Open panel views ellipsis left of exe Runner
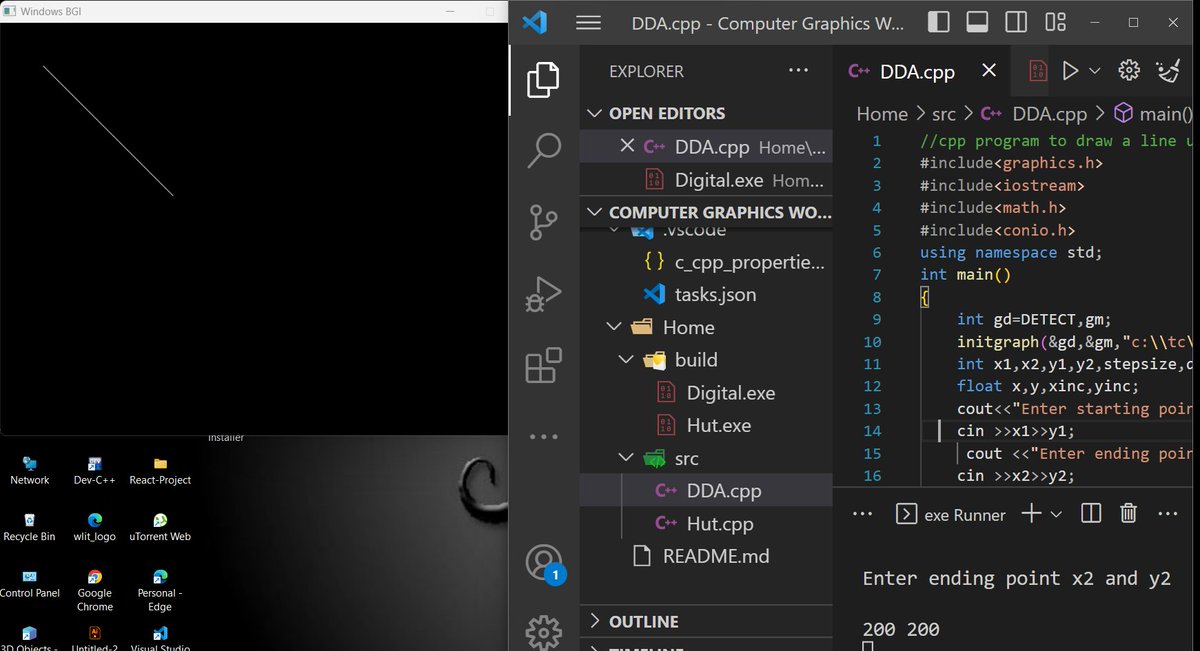 click(x=862, y=513)
